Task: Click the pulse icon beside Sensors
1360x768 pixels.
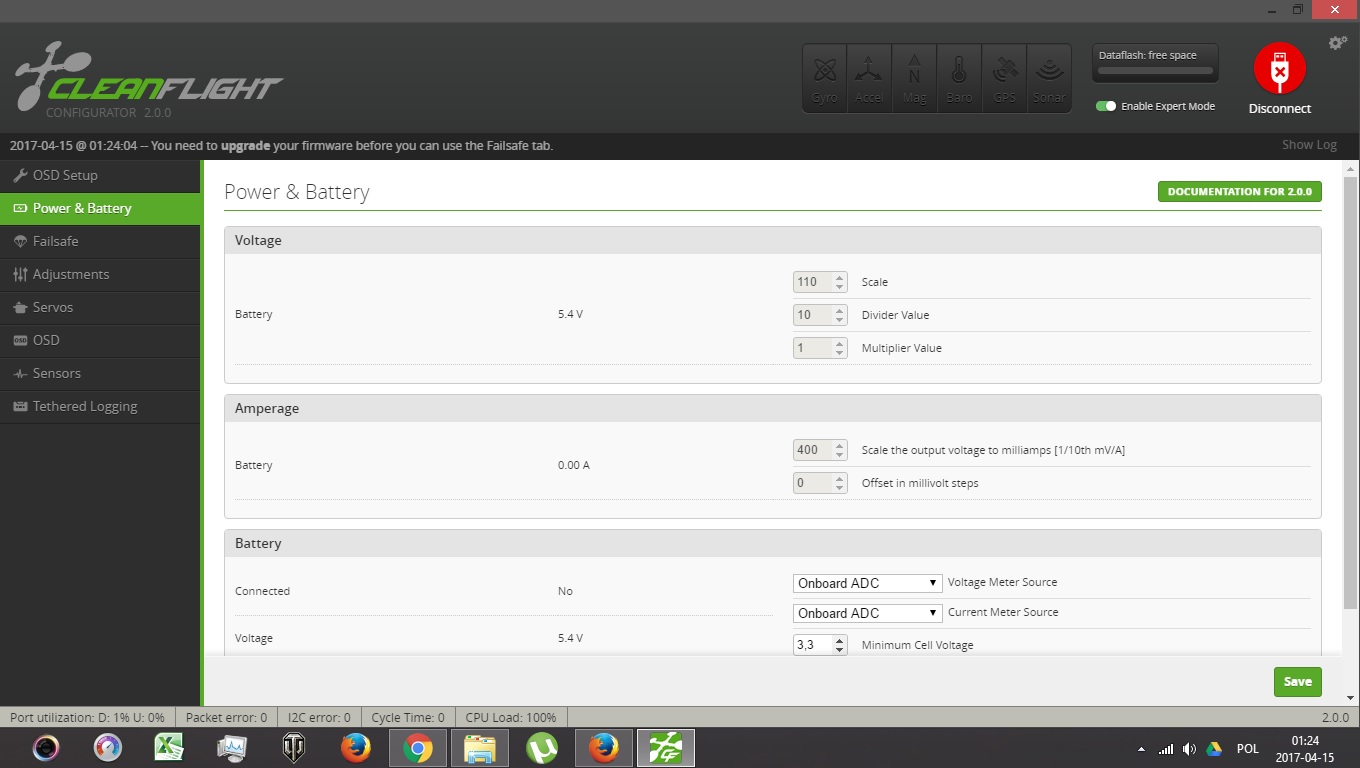Action: tap(20, 373)
